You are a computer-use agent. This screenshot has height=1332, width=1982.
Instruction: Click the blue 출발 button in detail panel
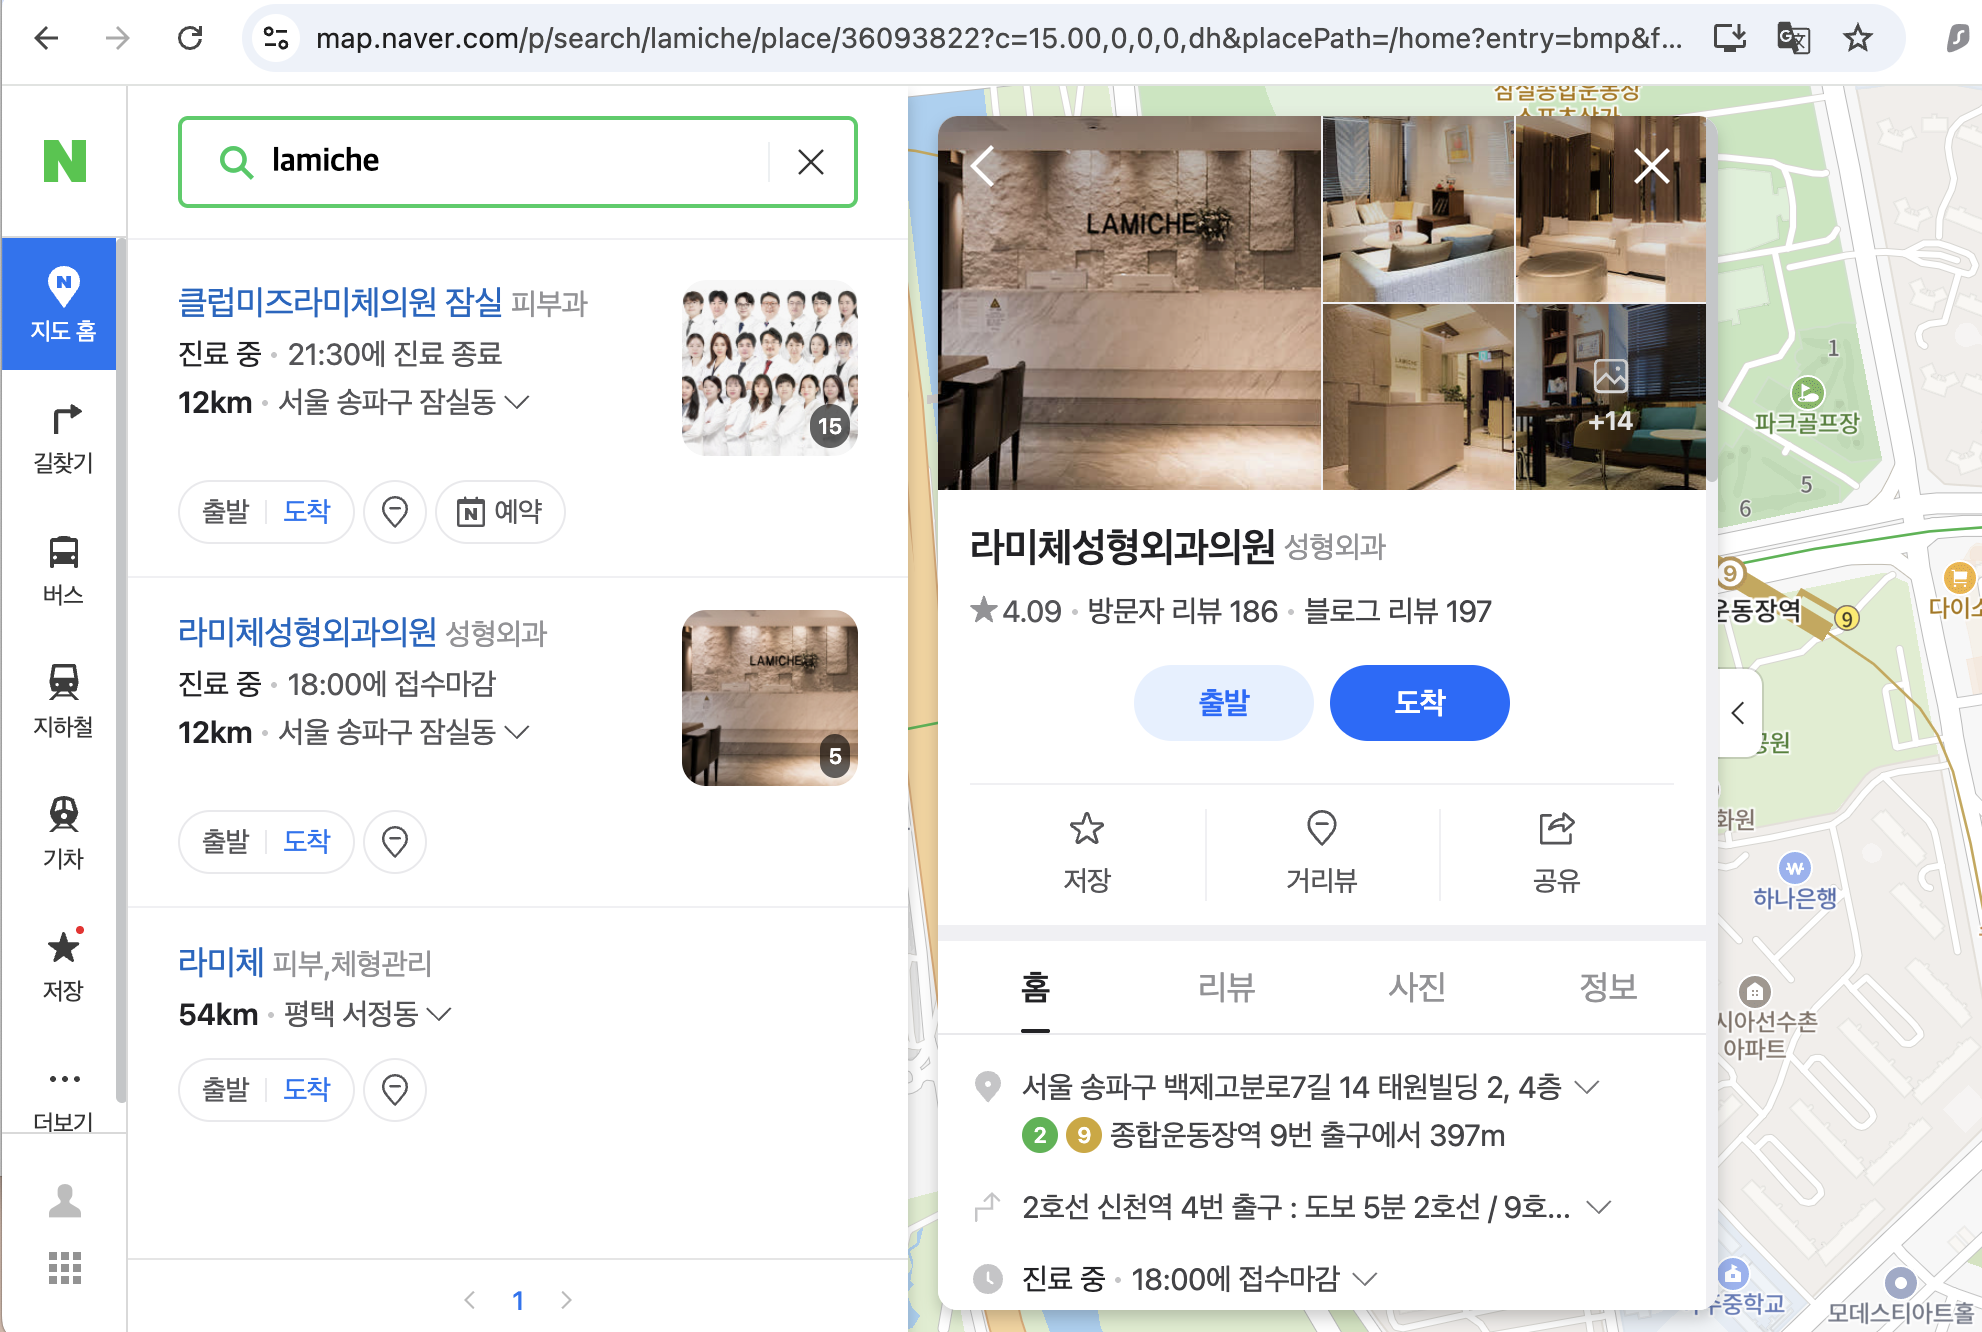coord(1224,703)
